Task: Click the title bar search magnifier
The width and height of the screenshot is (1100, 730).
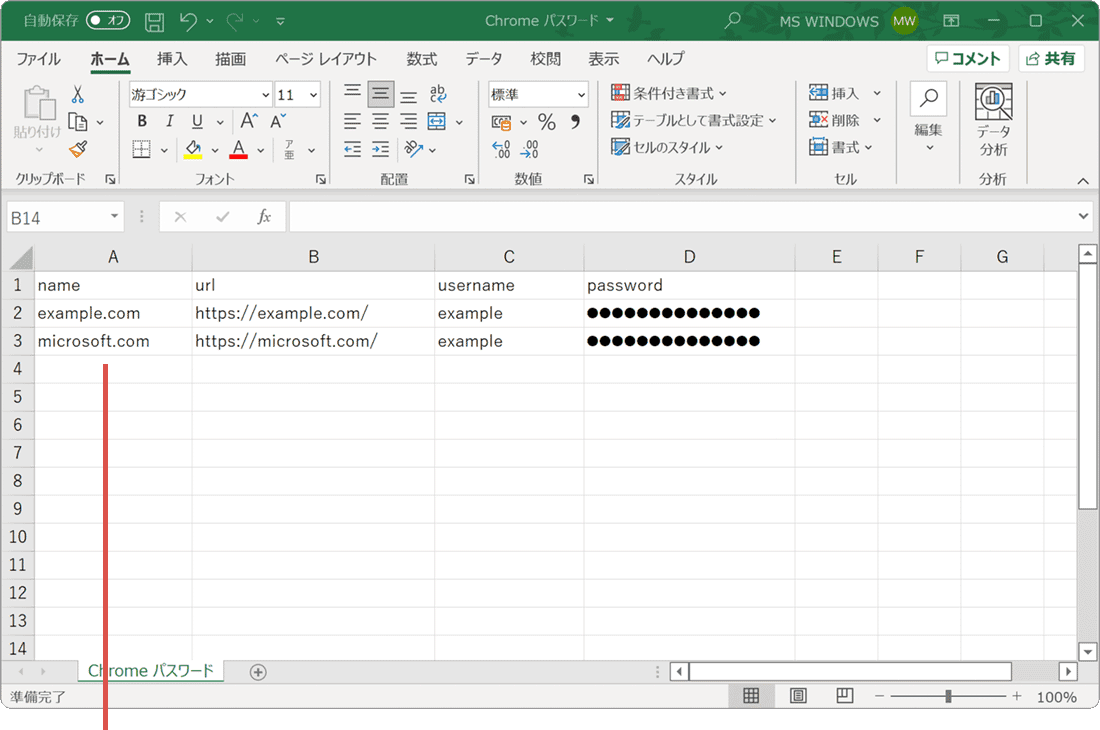Action: click(732, 21)
